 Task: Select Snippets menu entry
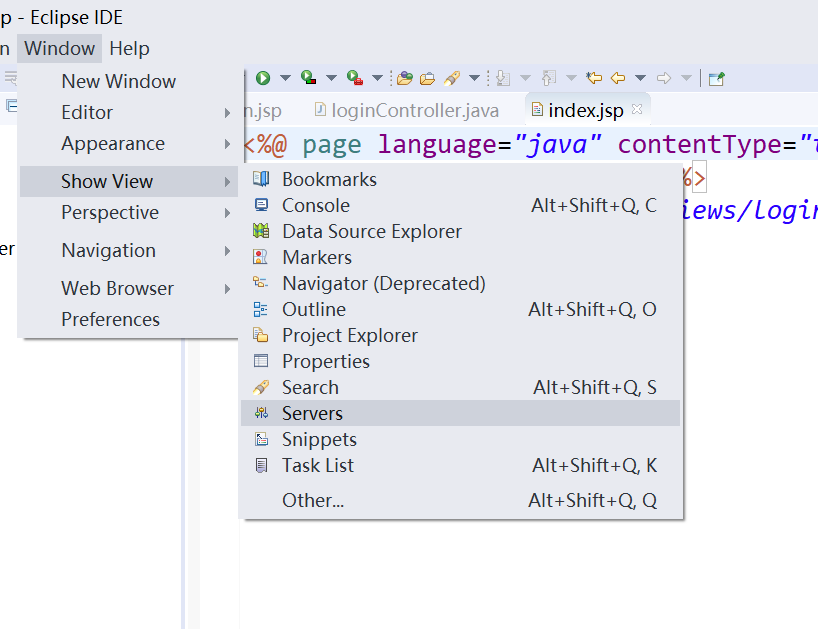point(461,439)
